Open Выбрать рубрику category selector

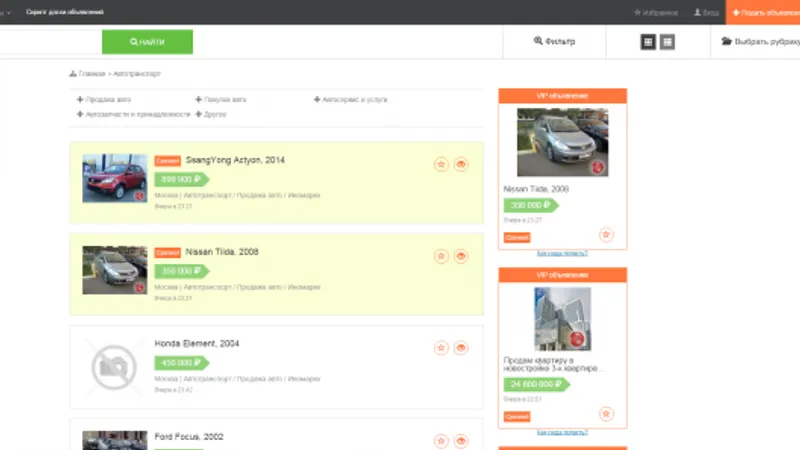coord(761,41)
